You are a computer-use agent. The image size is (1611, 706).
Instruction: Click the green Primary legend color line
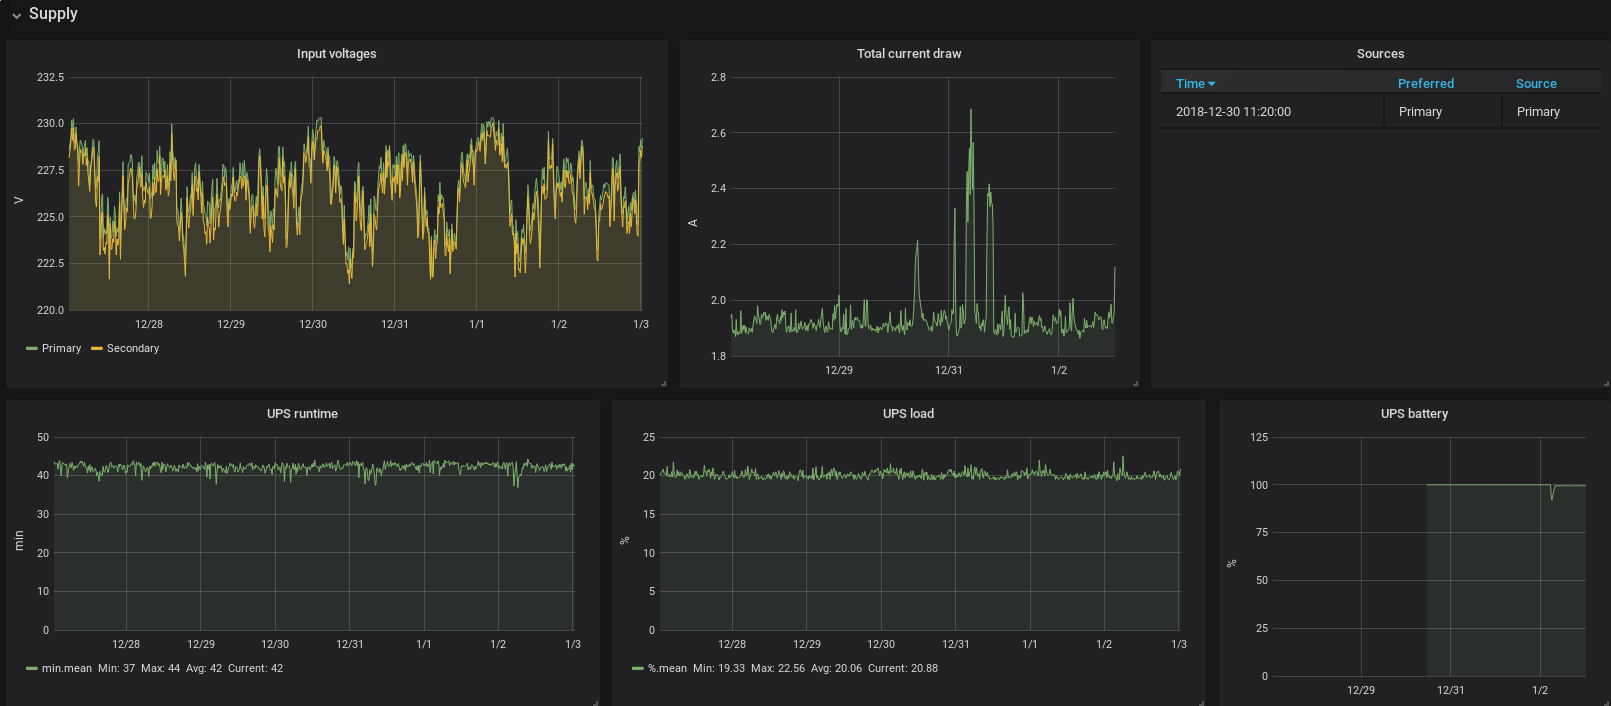click(x=32, y=349)
